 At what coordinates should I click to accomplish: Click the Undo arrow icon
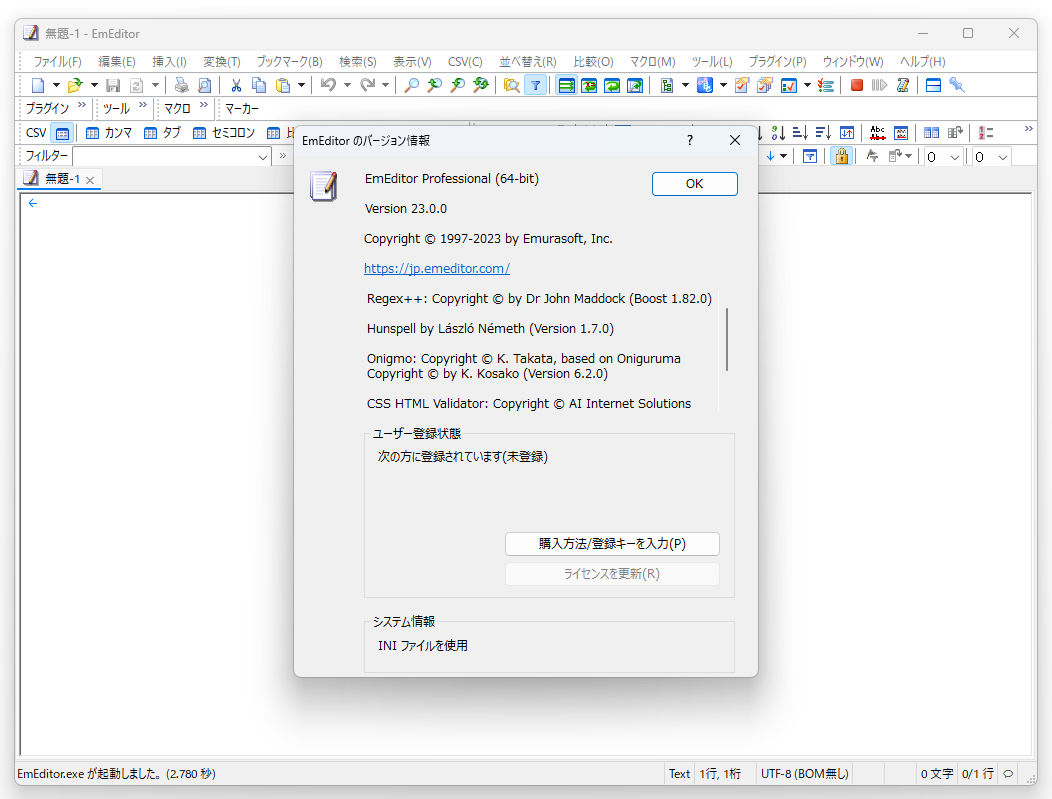point(328,85)
